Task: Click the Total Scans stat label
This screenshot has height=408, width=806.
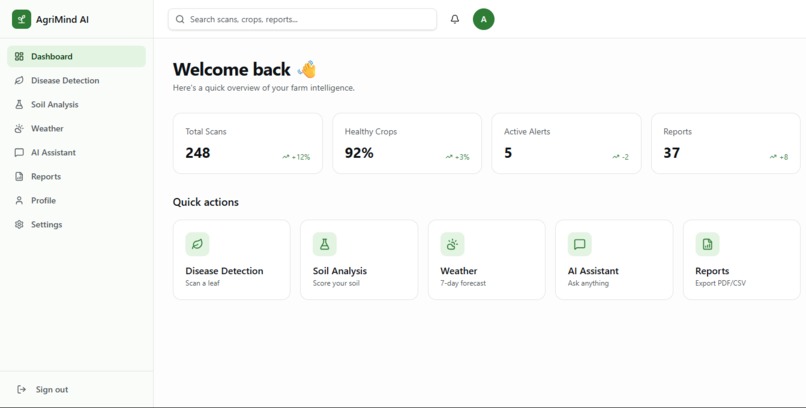Action: click(206, 132)
